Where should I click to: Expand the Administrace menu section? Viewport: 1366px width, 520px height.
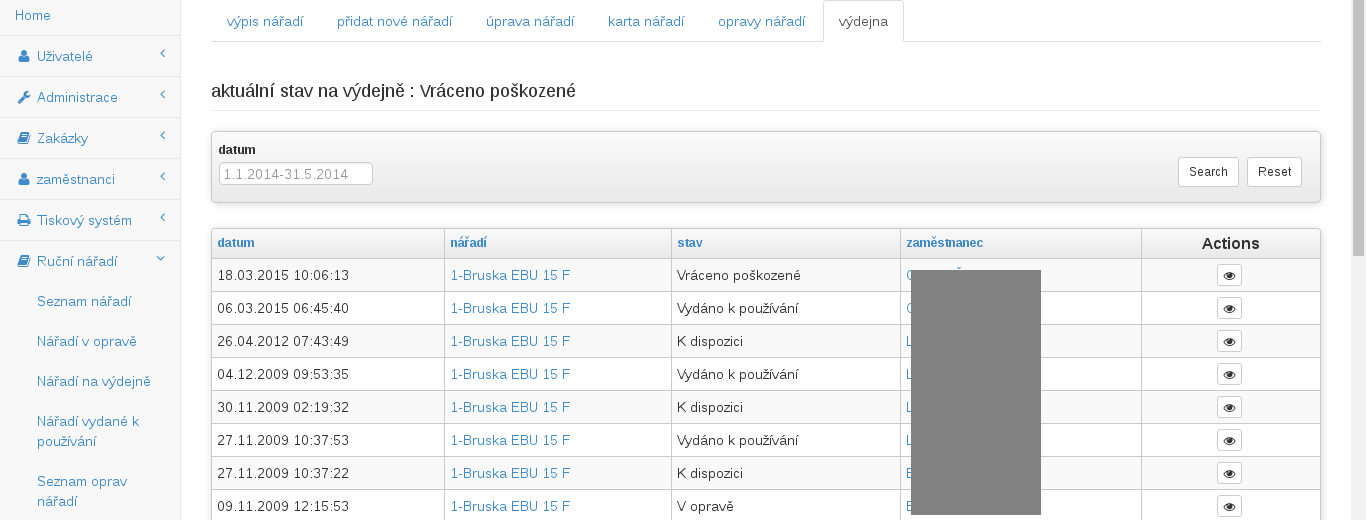pyautogui.click(x=90, y=98)
